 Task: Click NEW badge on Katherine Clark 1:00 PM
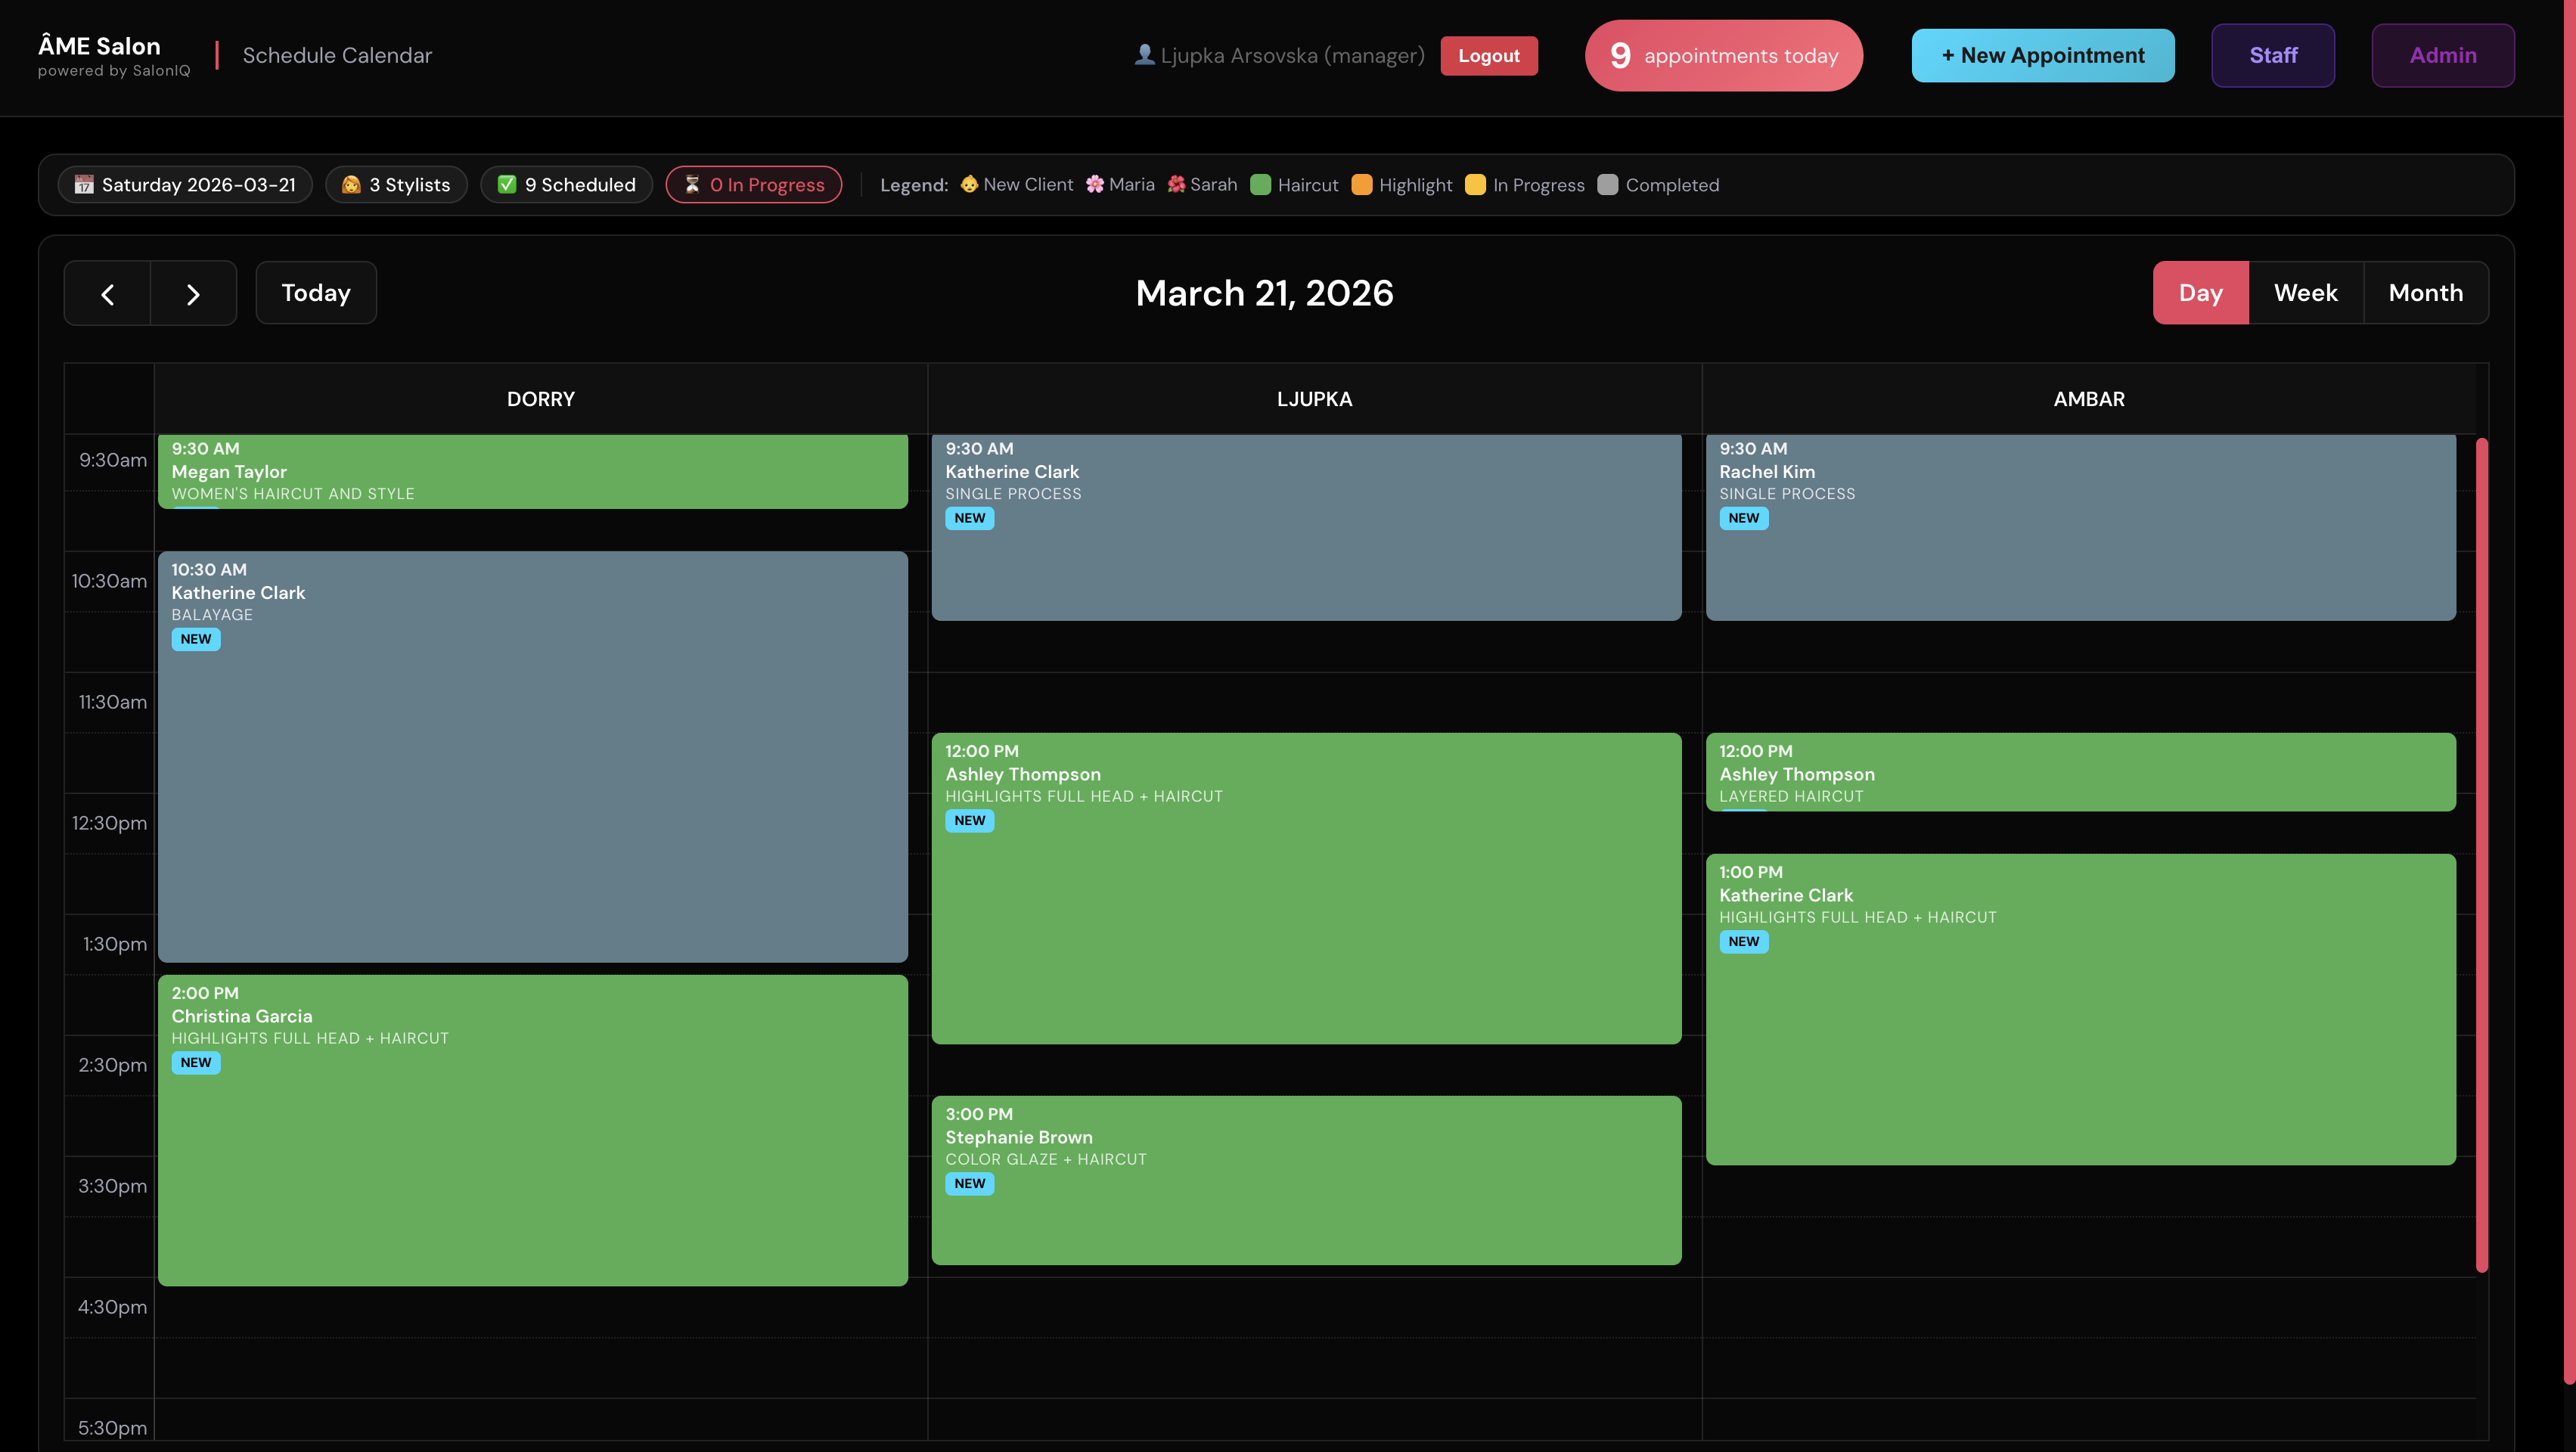point(1743,942)
